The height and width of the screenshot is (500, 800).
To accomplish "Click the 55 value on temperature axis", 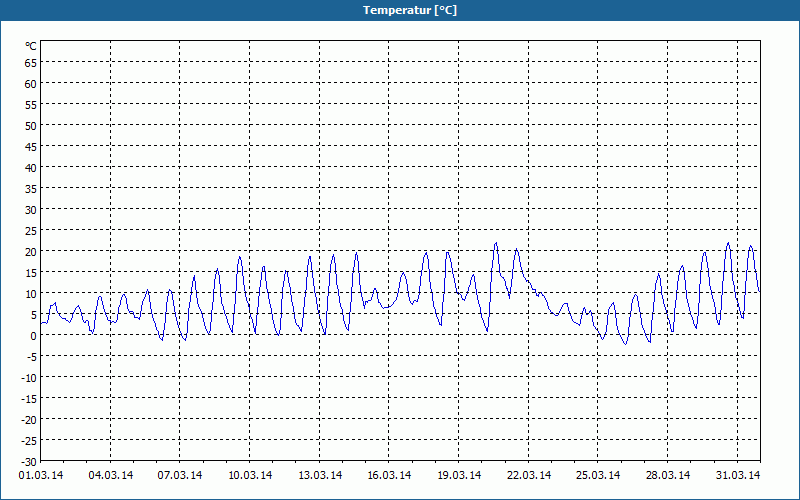I will click(x=31, y=105).
